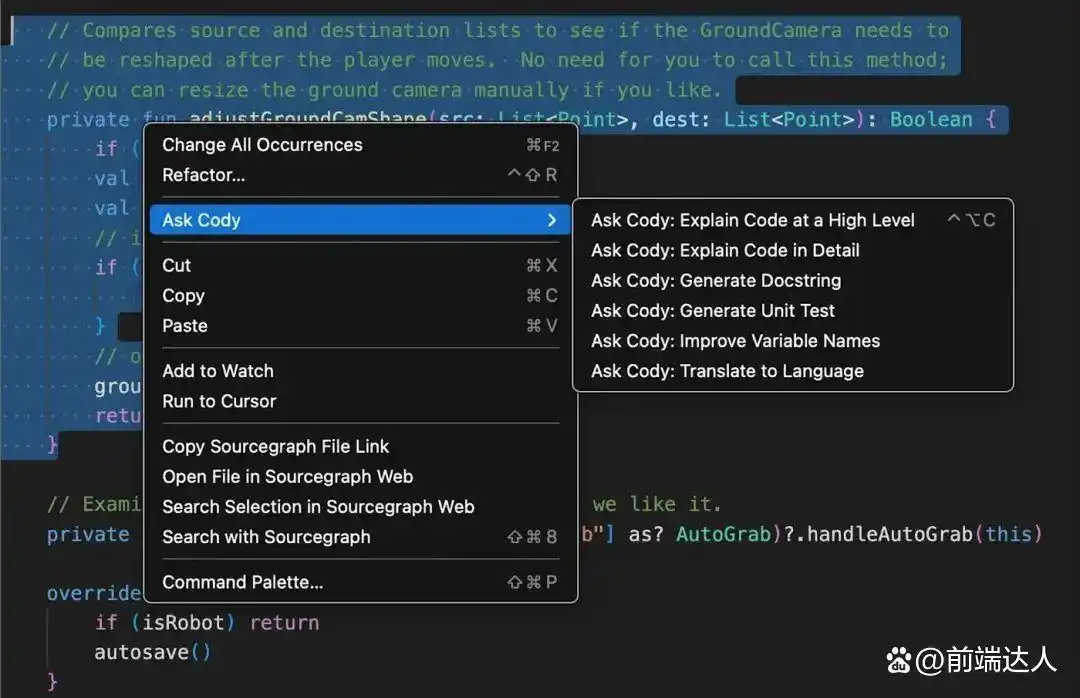Select Ask Cody: Explain Code at a High Level
This screenshot has width=1080, height=698.
[x=752, y=220]
